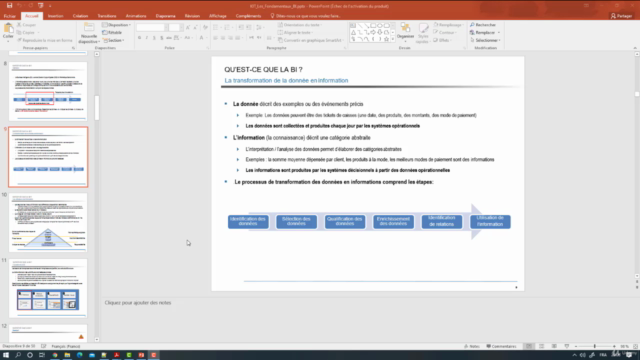The width and height of the screenshot is (640, 360).
Task: Click Convertir en graphique SmartArt
Action: pos(310,40)
